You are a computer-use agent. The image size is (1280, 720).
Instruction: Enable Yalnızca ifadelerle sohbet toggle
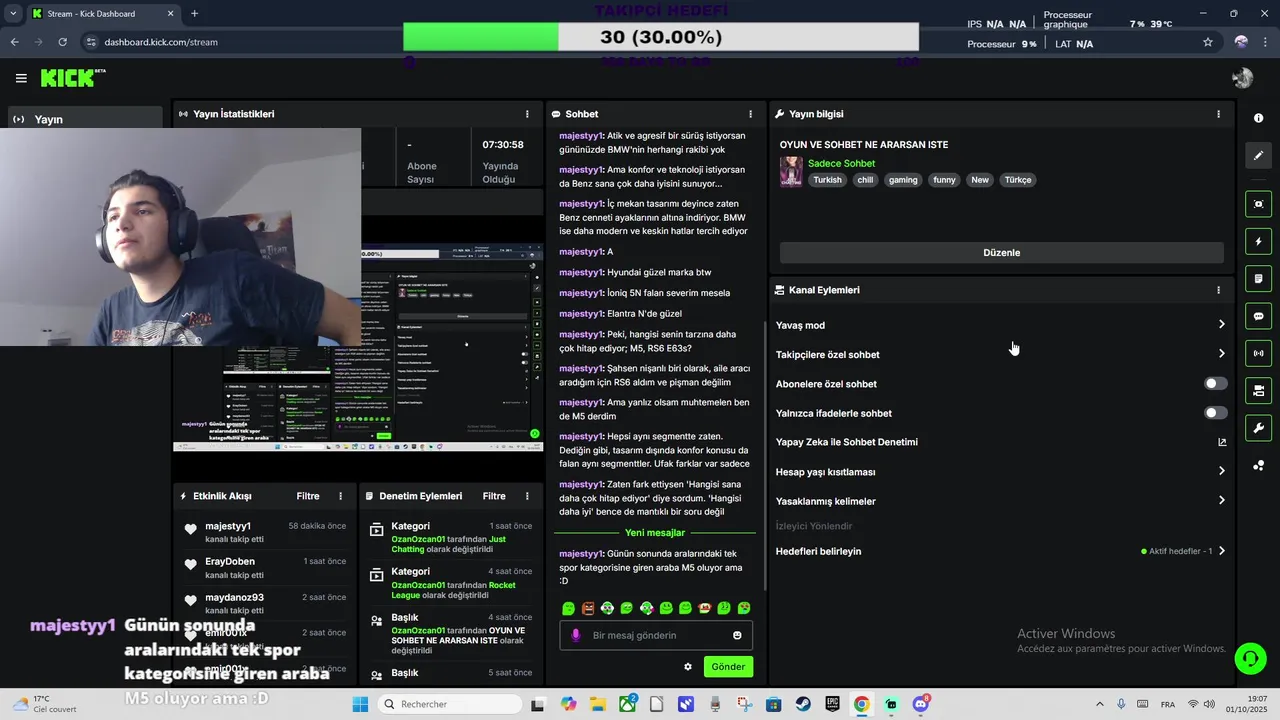point(1215,413)
